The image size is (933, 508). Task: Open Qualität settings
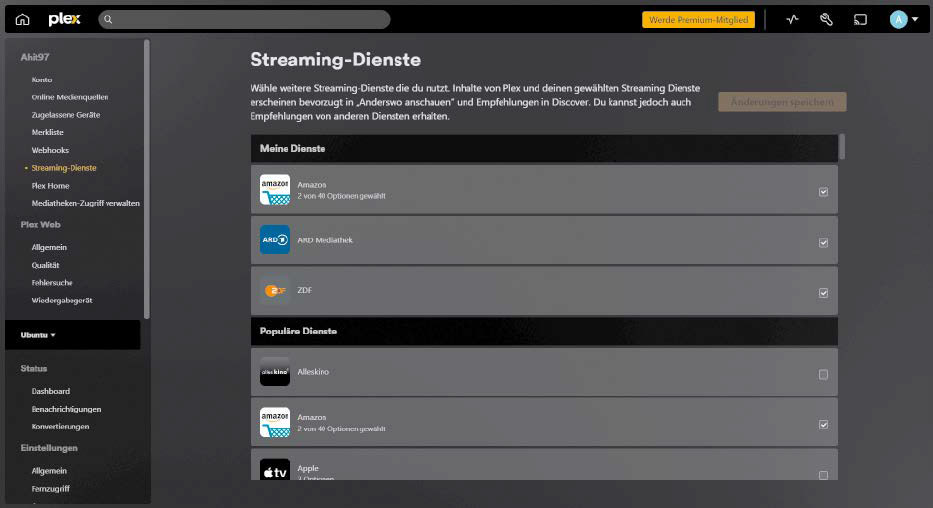click(x=45, y=265)
